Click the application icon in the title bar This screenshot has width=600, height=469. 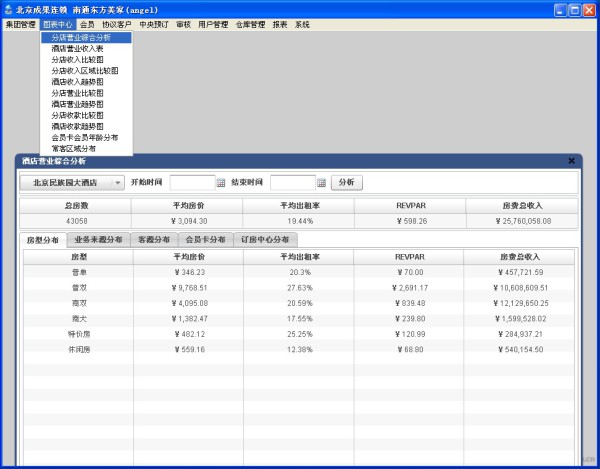click(8, 10)
